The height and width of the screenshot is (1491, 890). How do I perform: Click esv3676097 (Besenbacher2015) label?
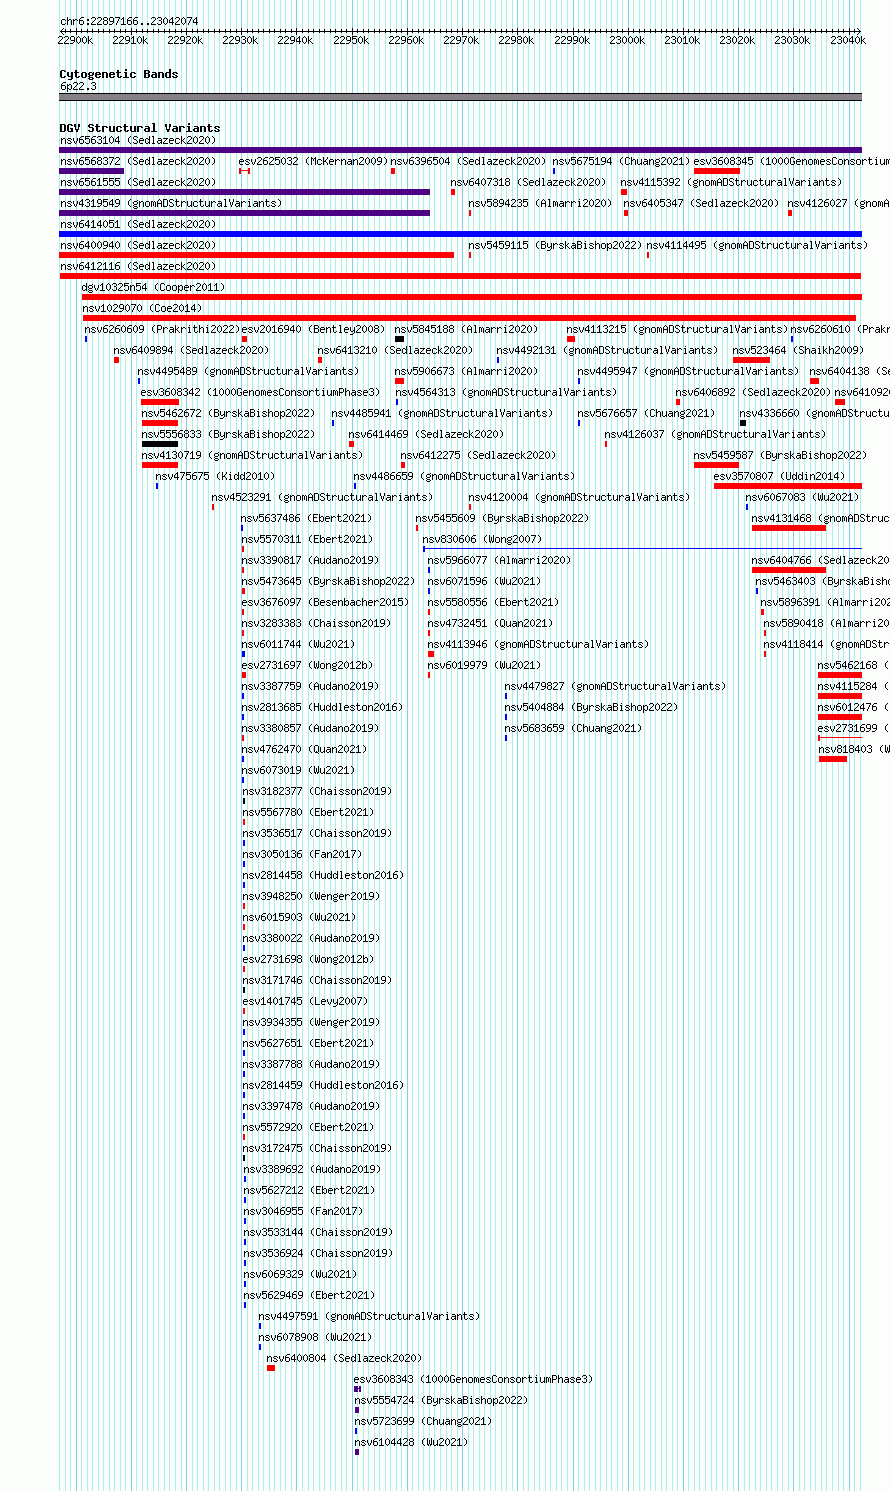pyautogui.click(x=325, y=602)
